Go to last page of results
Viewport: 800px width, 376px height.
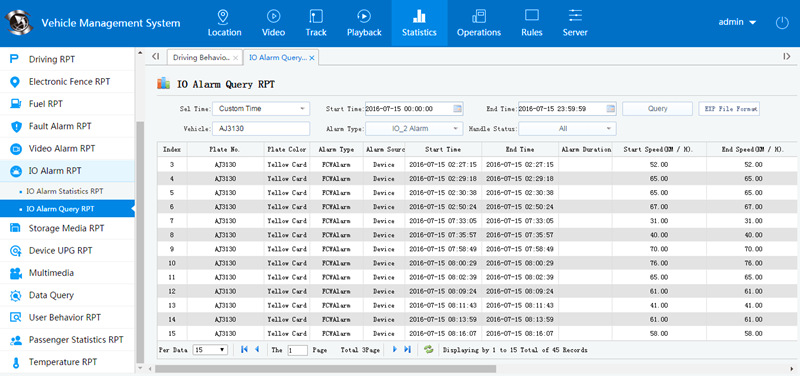click(x=407, y=349)
